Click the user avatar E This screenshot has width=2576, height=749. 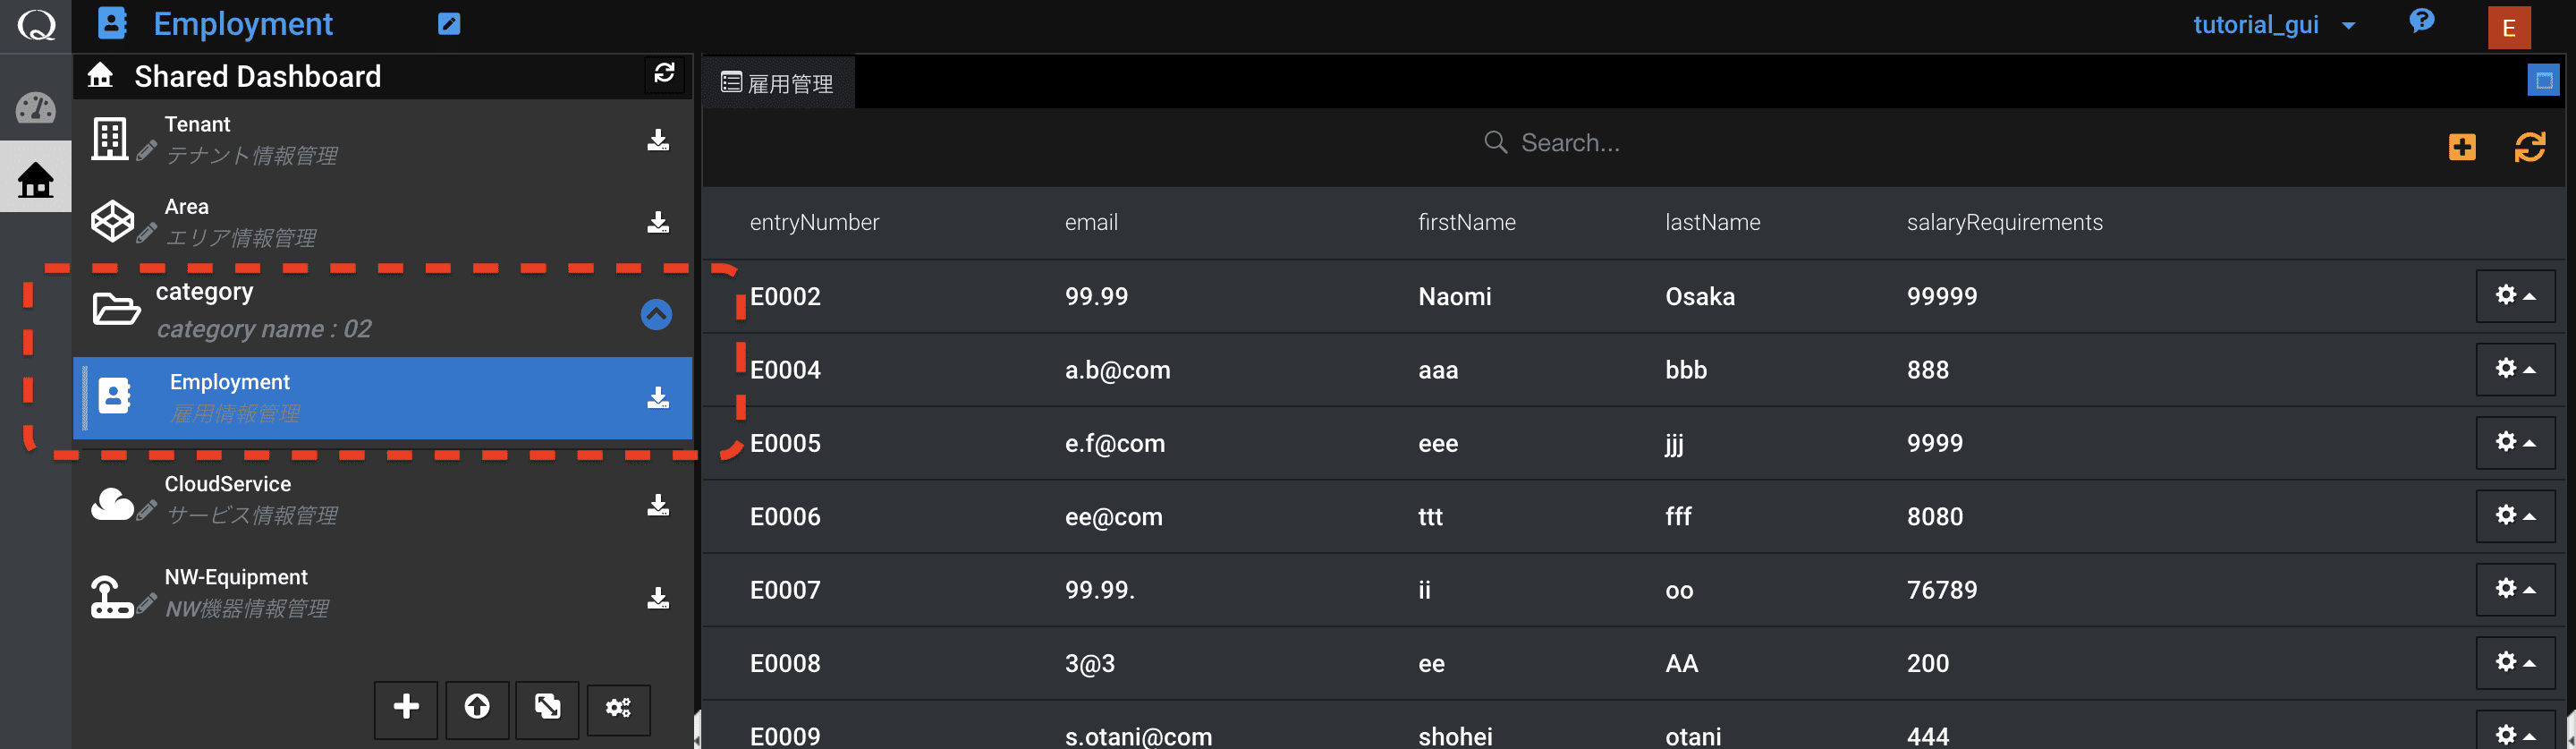pyautogui.click(x=2509, y=27)
